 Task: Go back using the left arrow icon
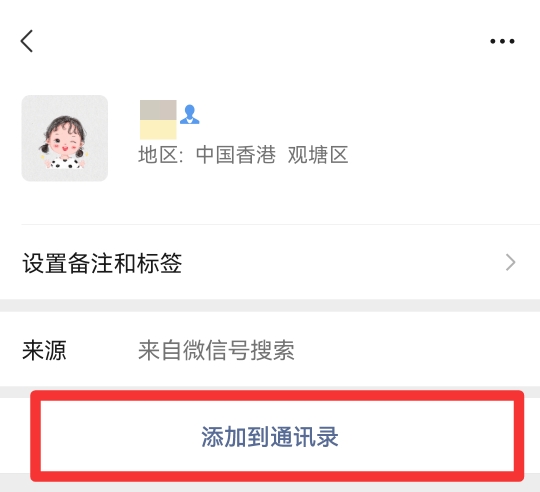click(x=27, y=41)
